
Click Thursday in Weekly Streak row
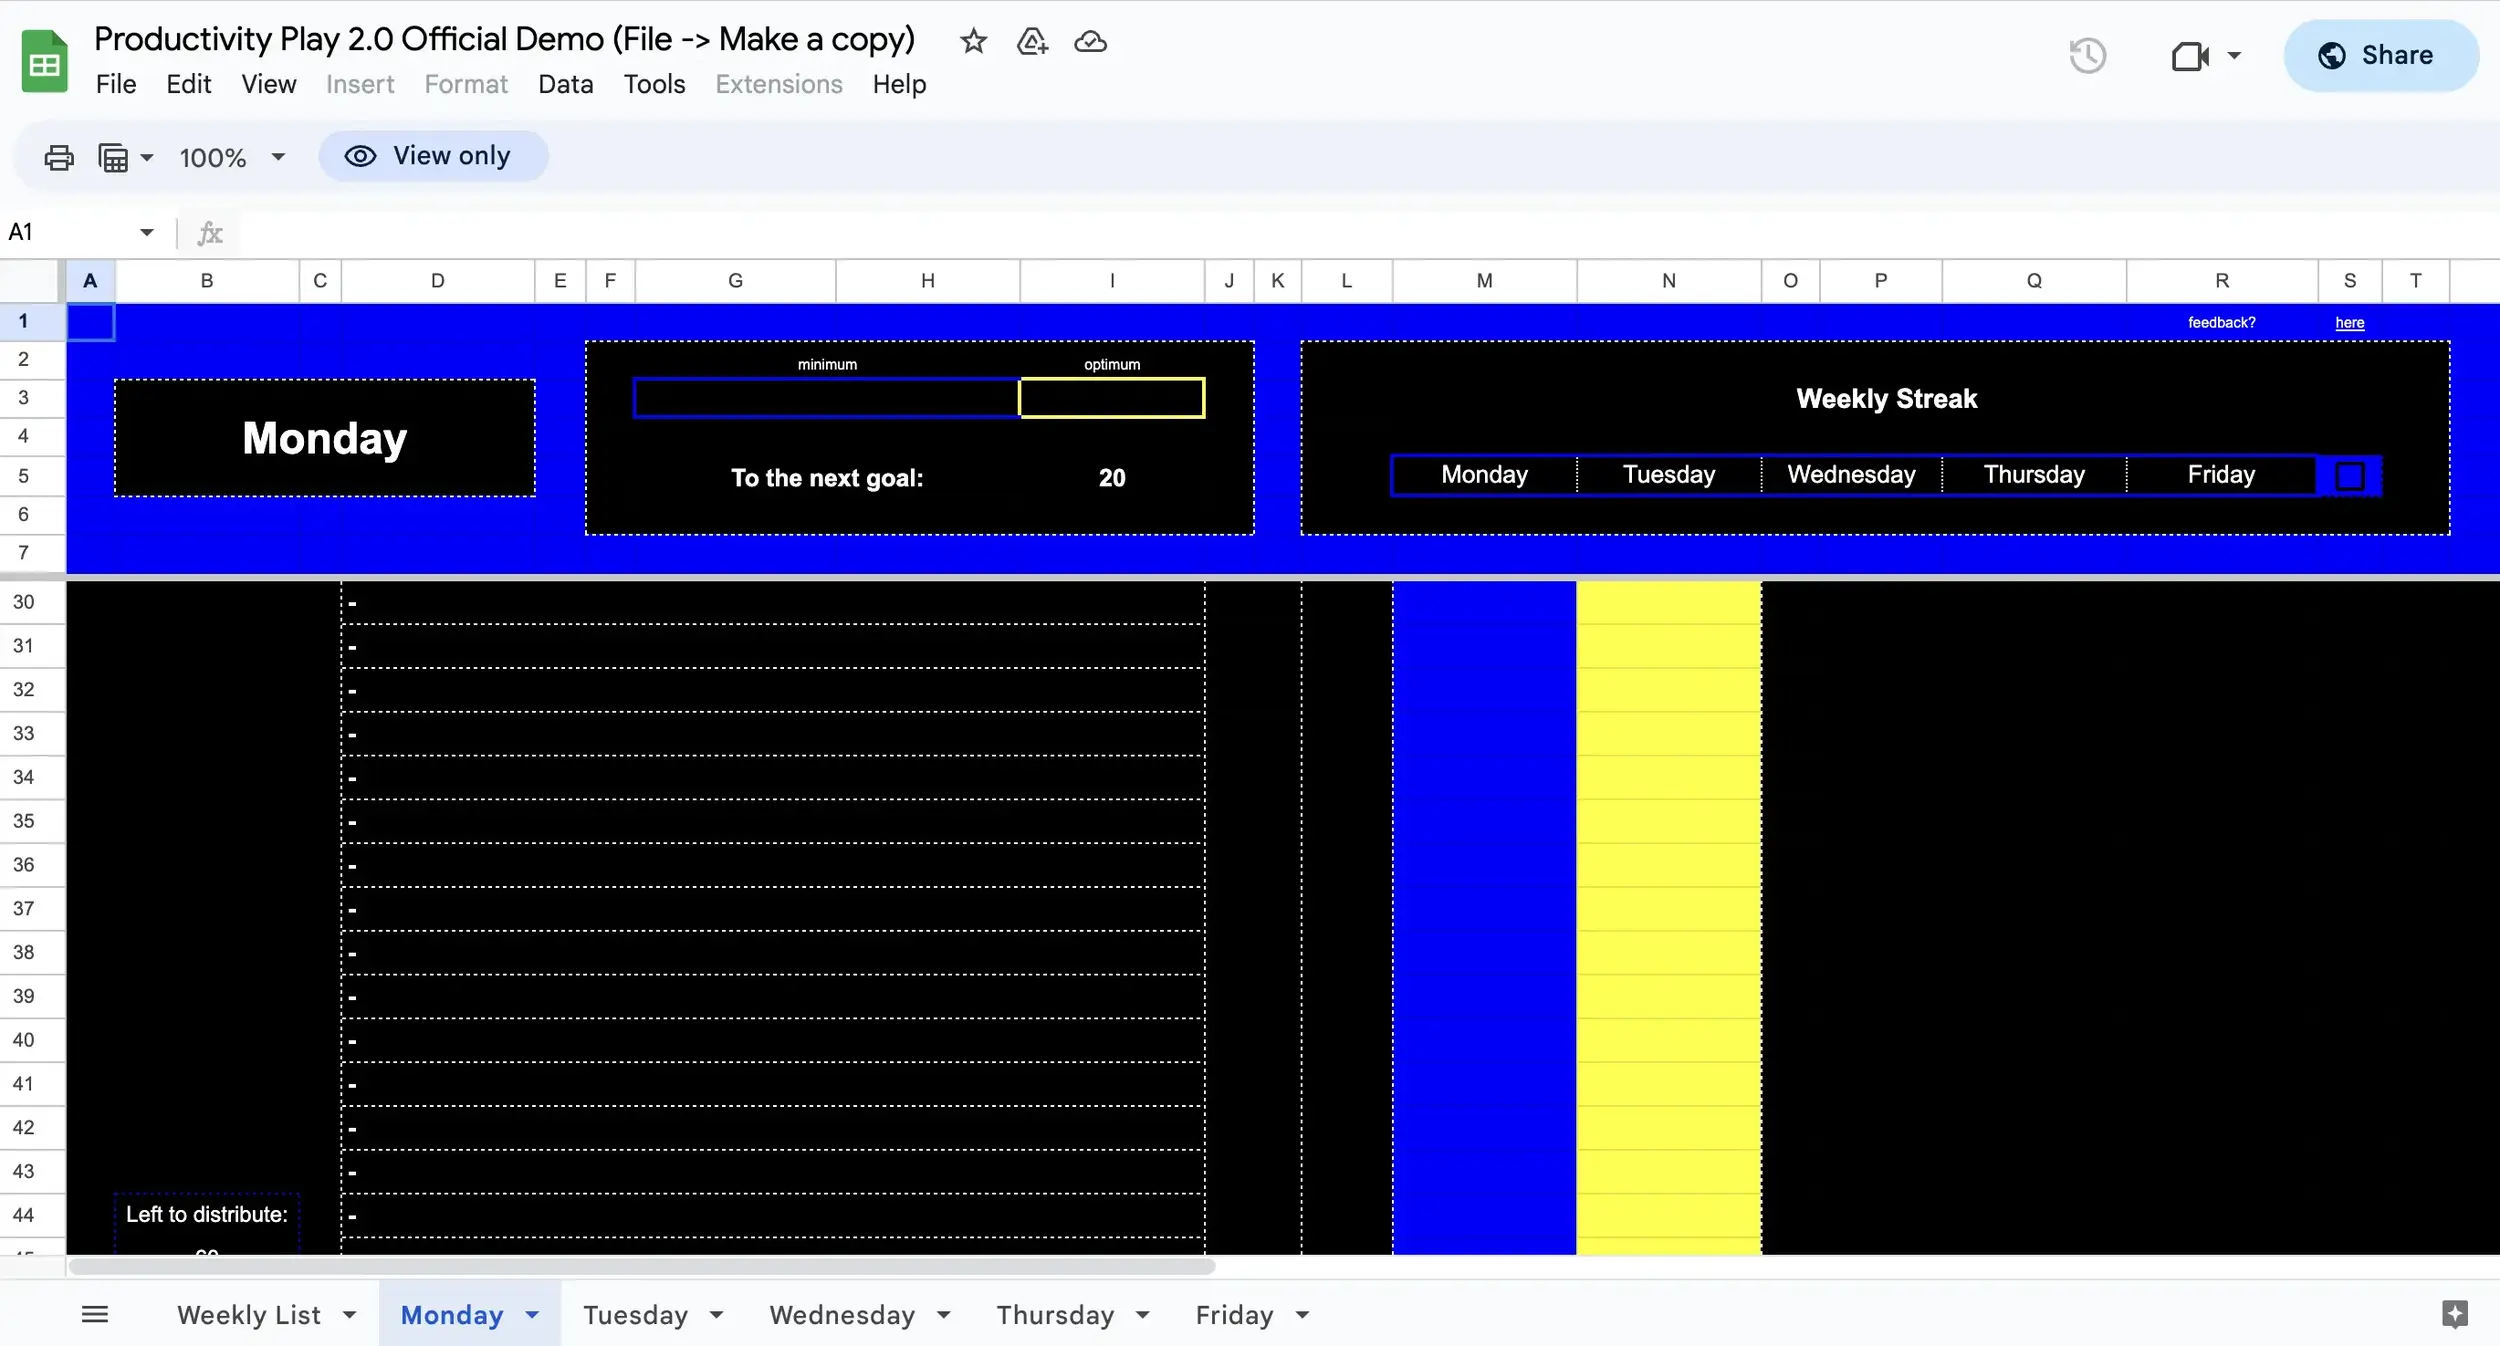pos(2034,475)
